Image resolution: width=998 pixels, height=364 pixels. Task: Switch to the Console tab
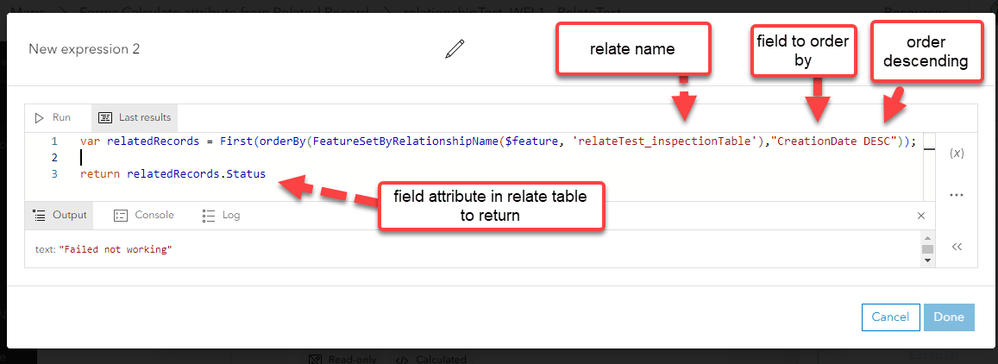point(144,215)
